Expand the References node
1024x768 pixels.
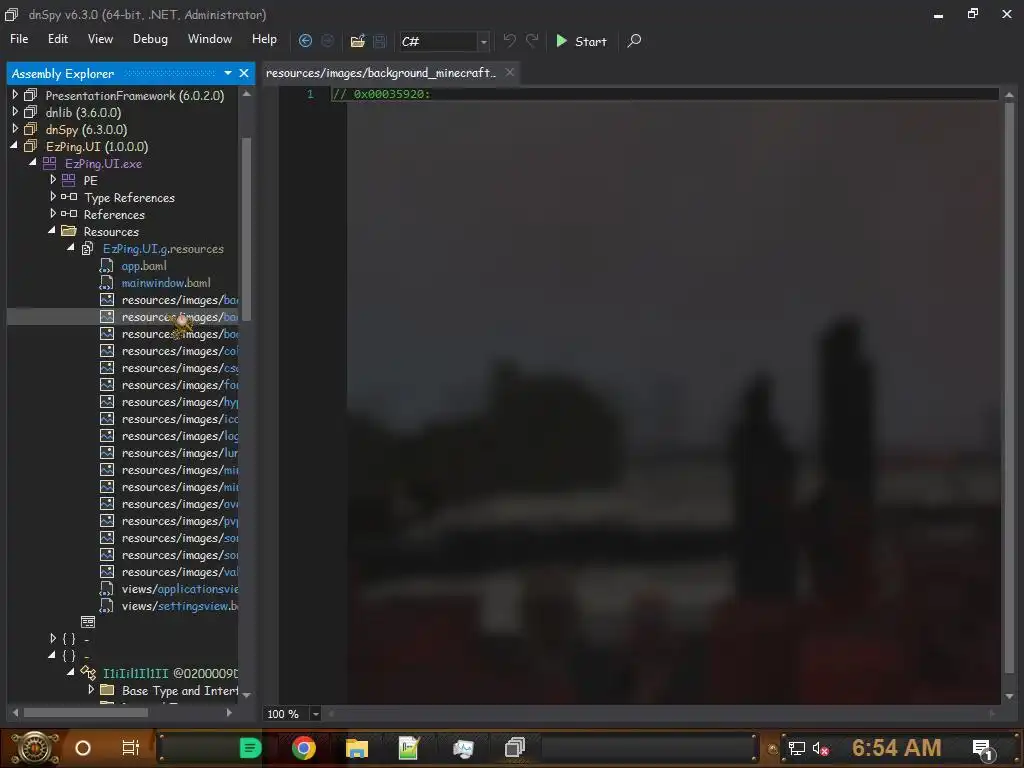(x=53, y=214)
